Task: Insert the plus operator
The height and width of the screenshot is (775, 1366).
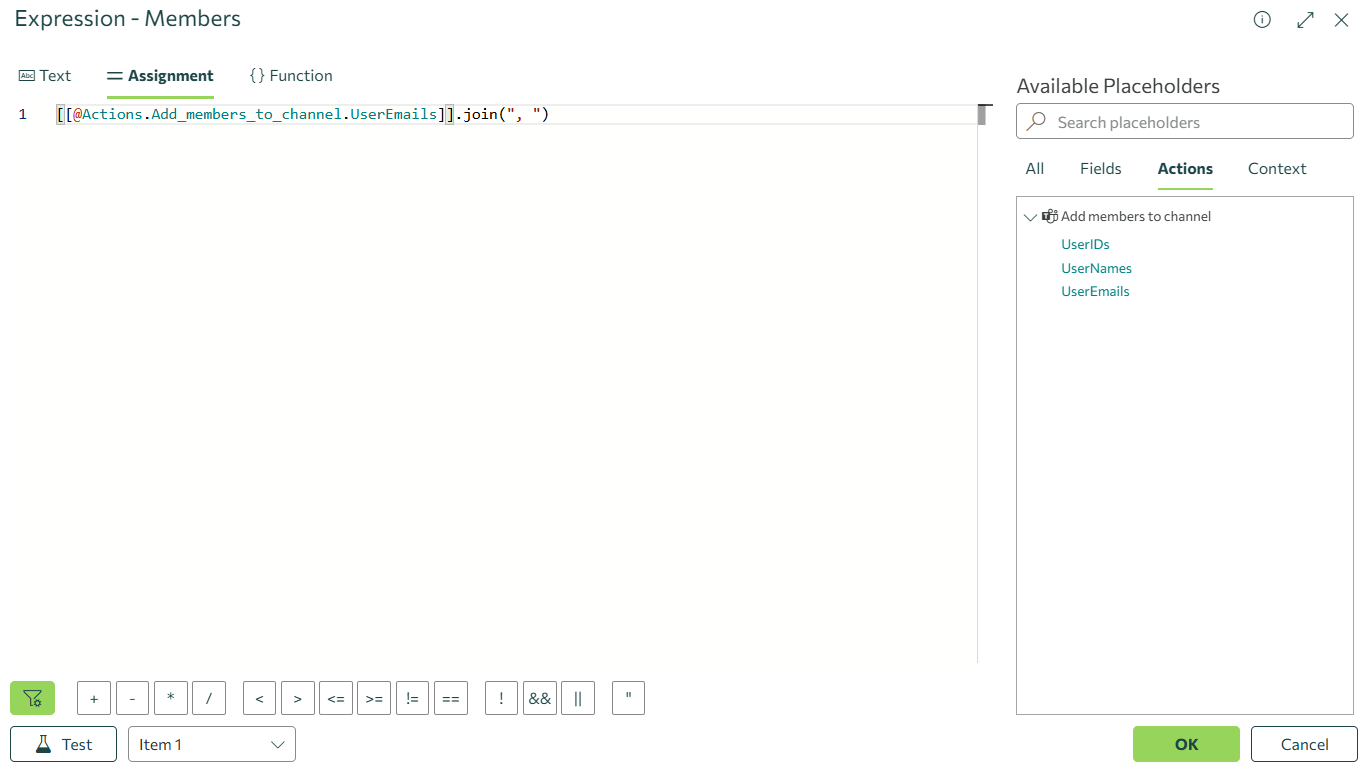Action: pyautogui.click(x=94, y=698)
